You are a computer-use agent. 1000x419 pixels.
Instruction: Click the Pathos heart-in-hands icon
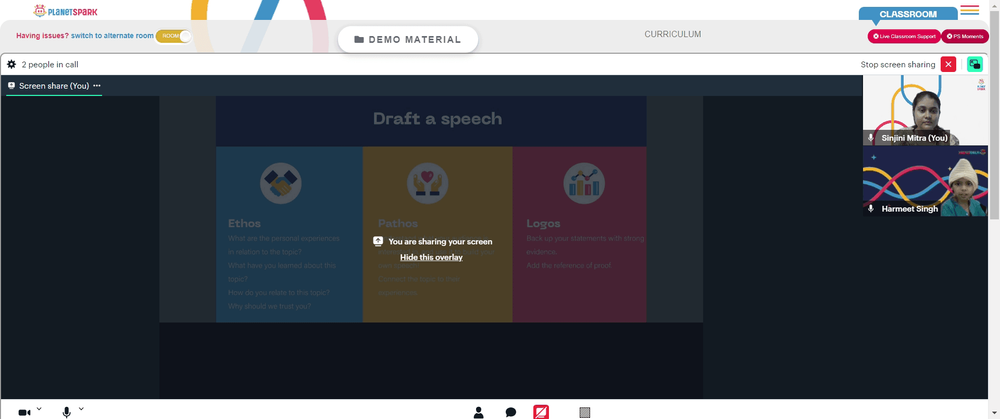coord(427,184)
